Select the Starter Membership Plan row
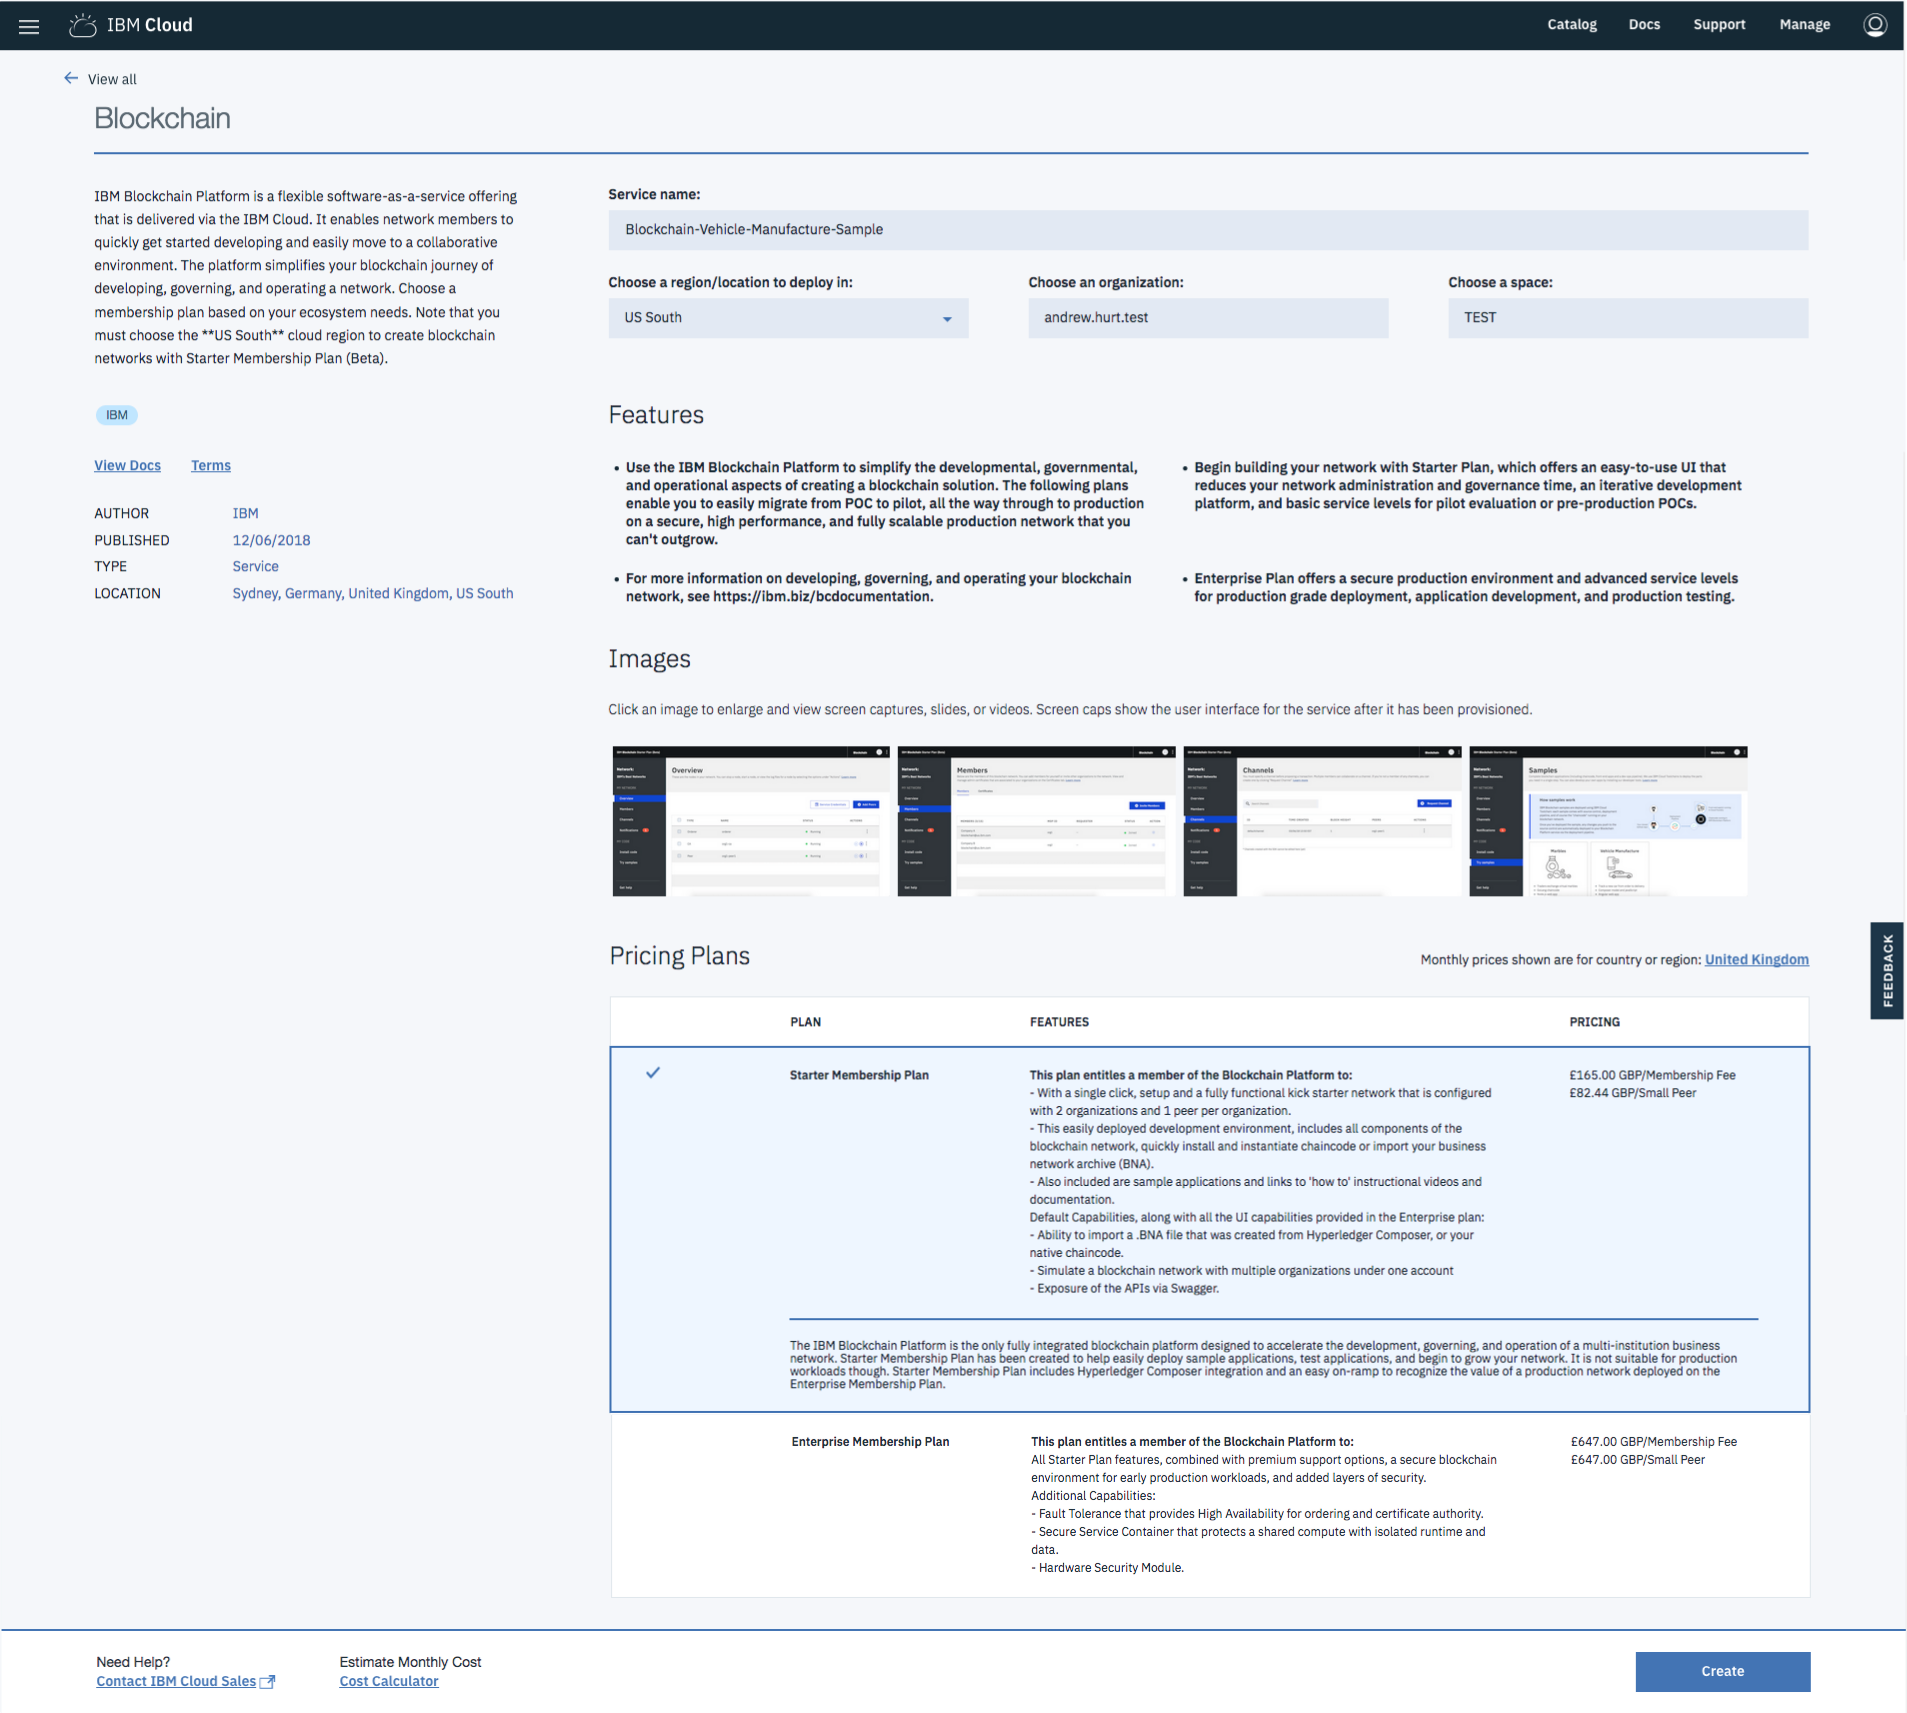1907x1713 pixels. (1209, 1229)
